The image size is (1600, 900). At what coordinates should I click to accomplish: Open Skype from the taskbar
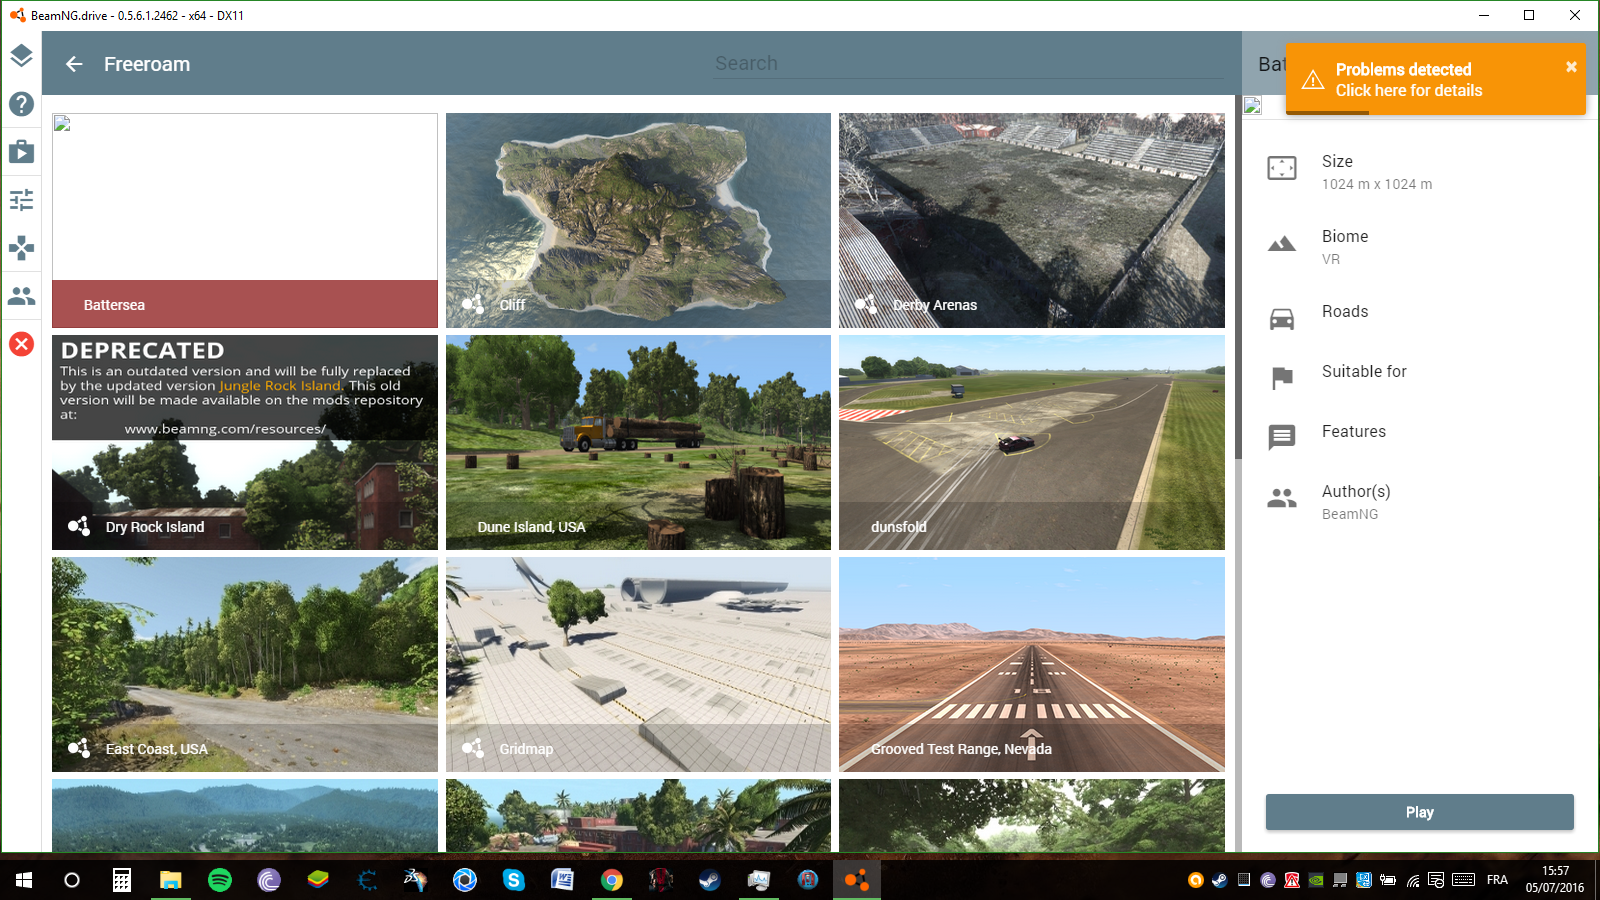point(514,880)
